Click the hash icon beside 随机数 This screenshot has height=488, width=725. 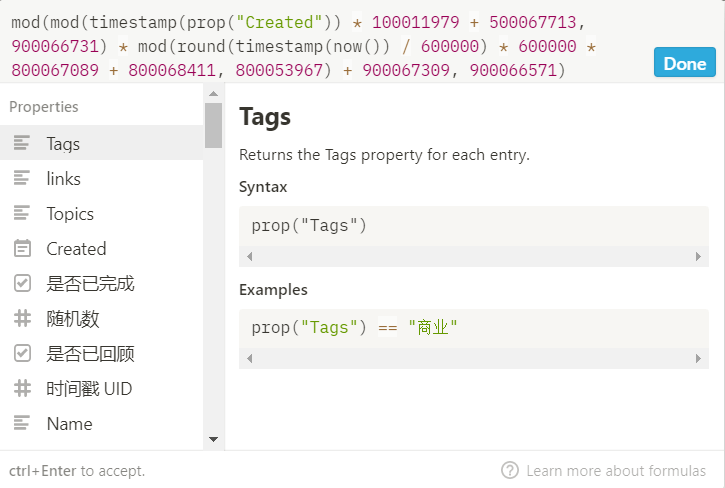coord(22,319)
